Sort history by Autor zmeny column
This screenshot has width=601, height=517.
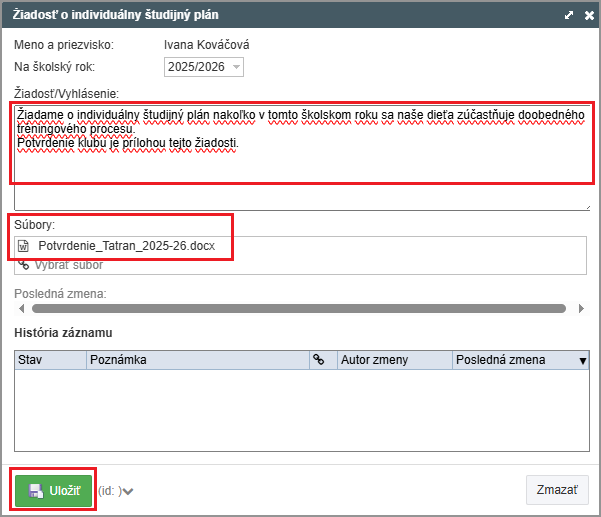click(x=393, y=360)
